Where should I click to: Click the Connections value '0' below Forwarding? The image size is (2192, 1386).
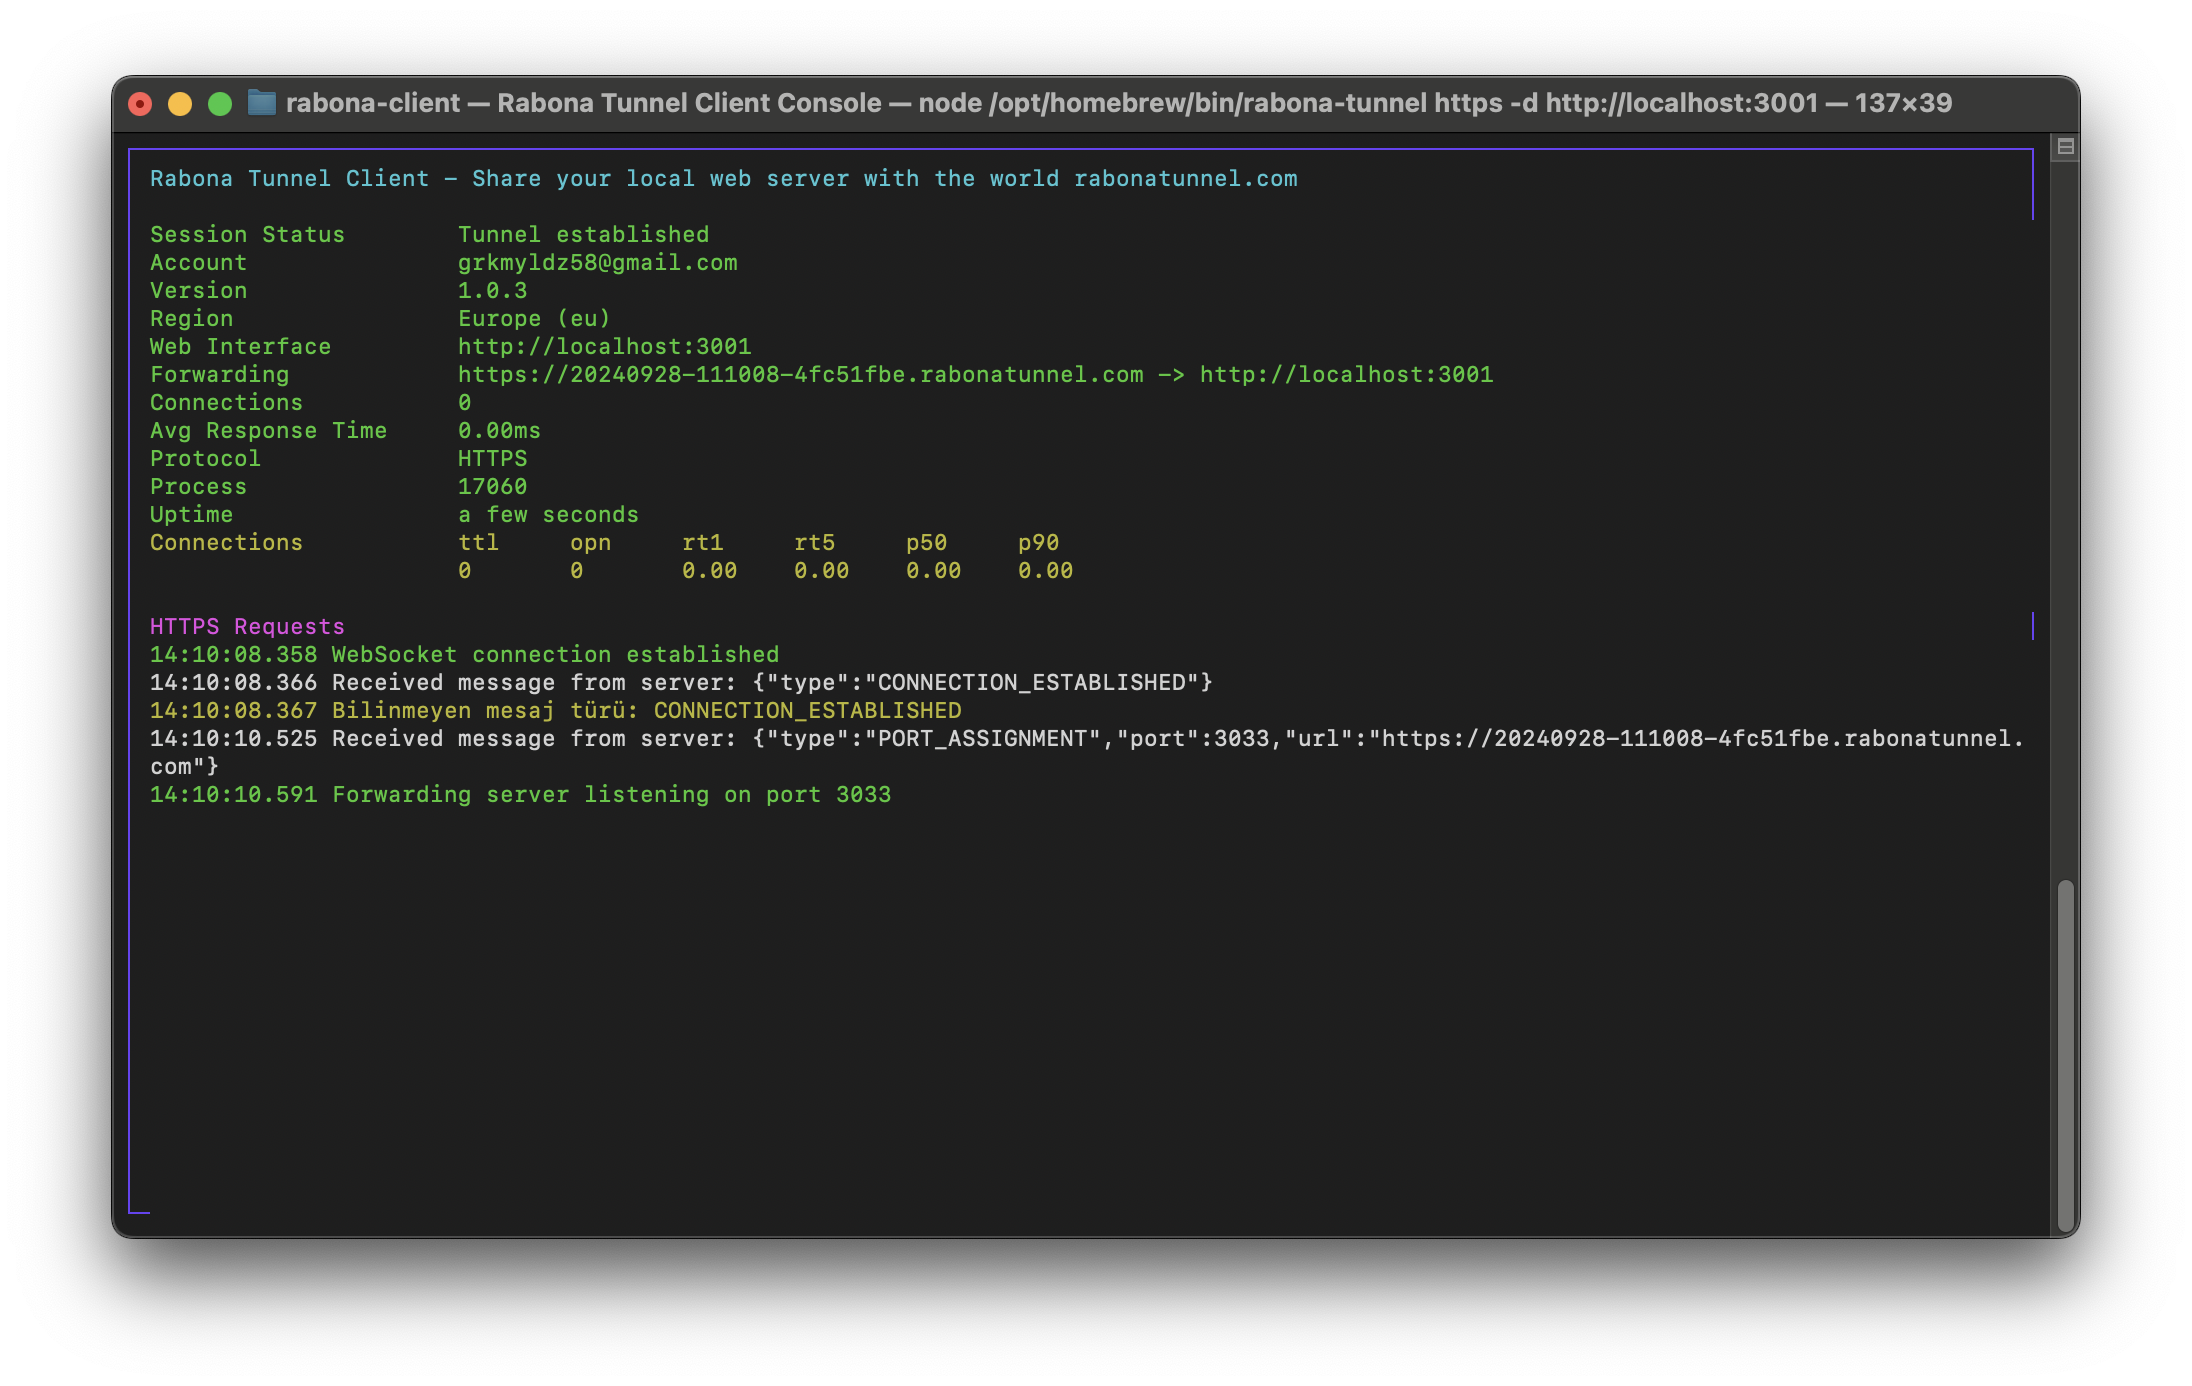click(464, 403)
